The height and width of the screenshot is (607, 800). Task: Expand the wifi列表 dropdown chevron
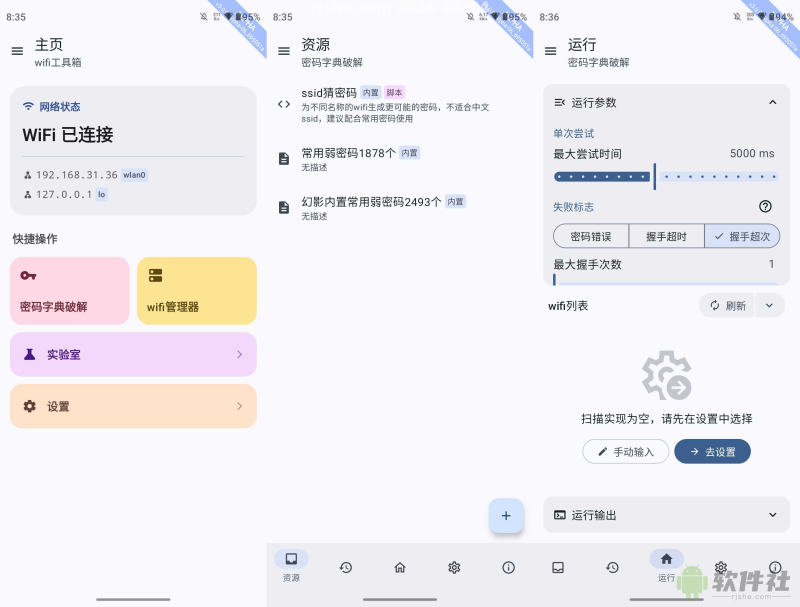(x=768, y=305)
